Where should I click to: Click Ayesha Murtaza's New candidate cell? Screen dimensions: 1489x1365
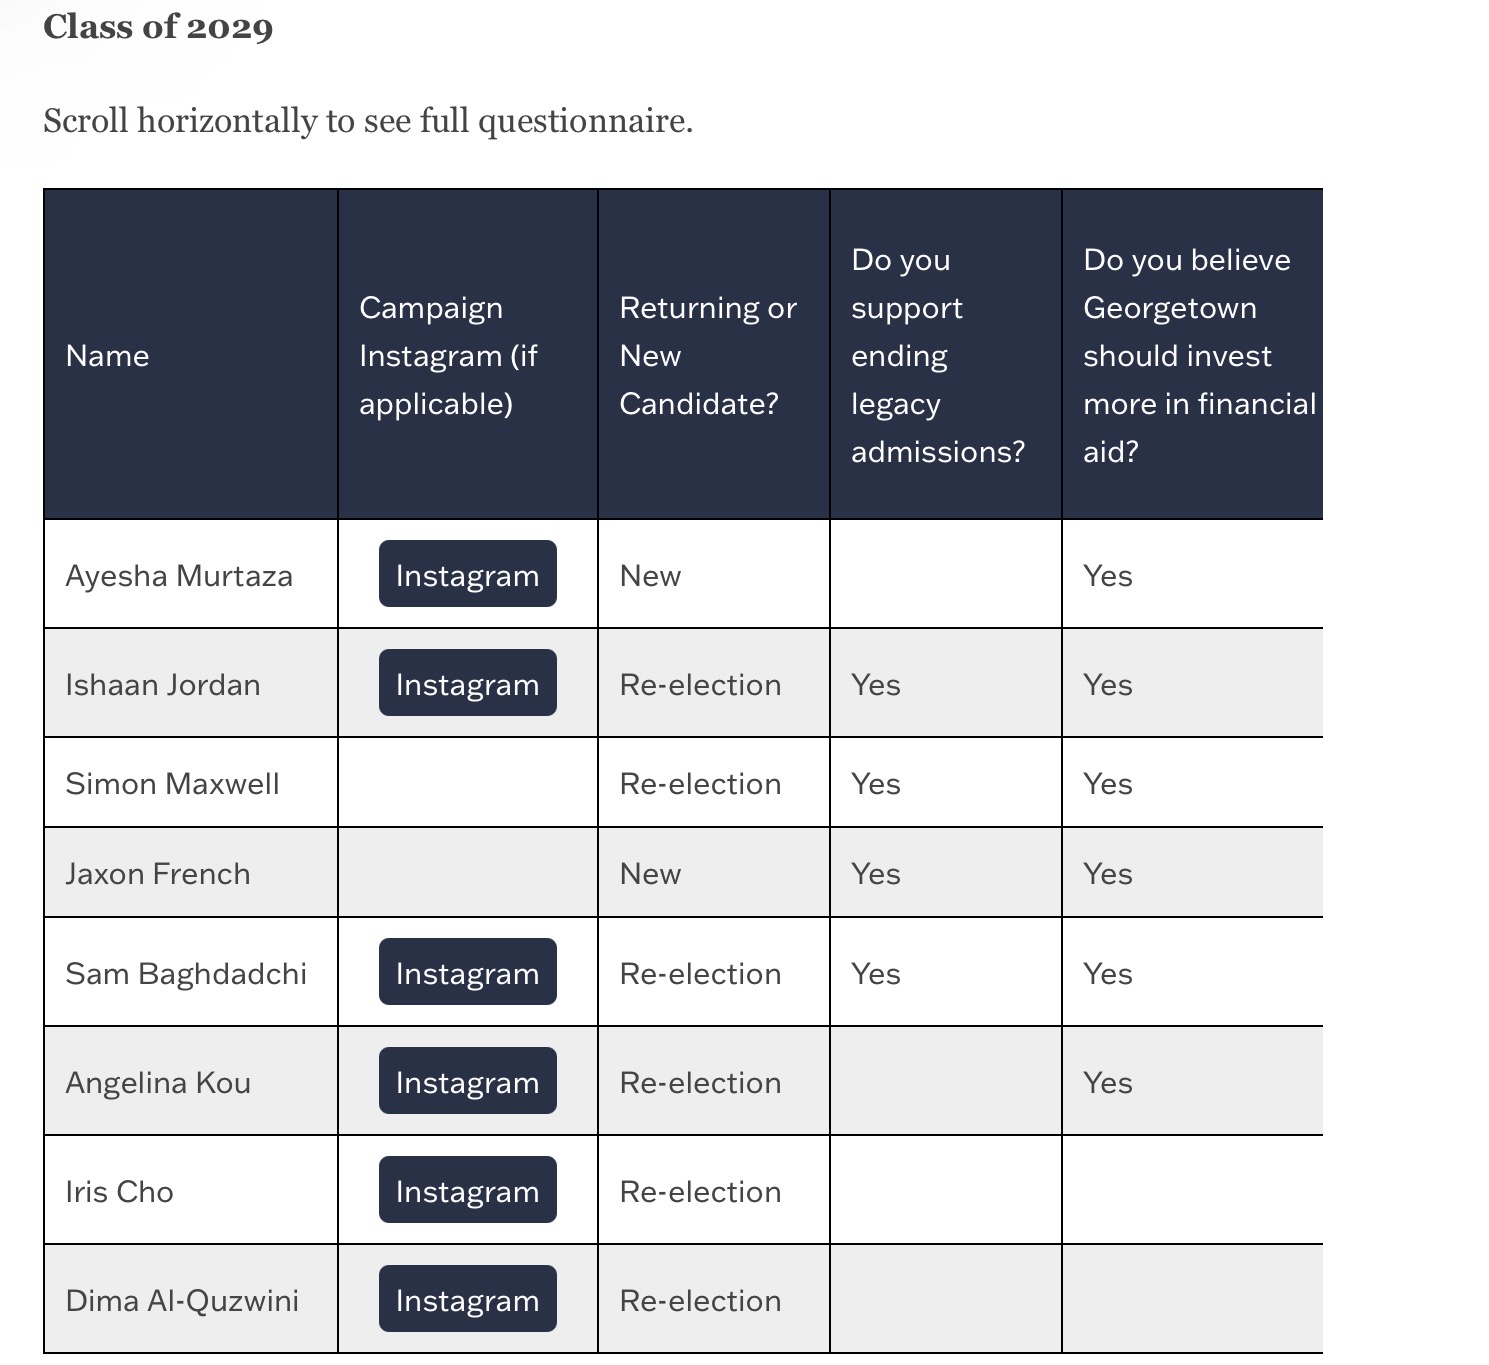[x=651, y=575]
